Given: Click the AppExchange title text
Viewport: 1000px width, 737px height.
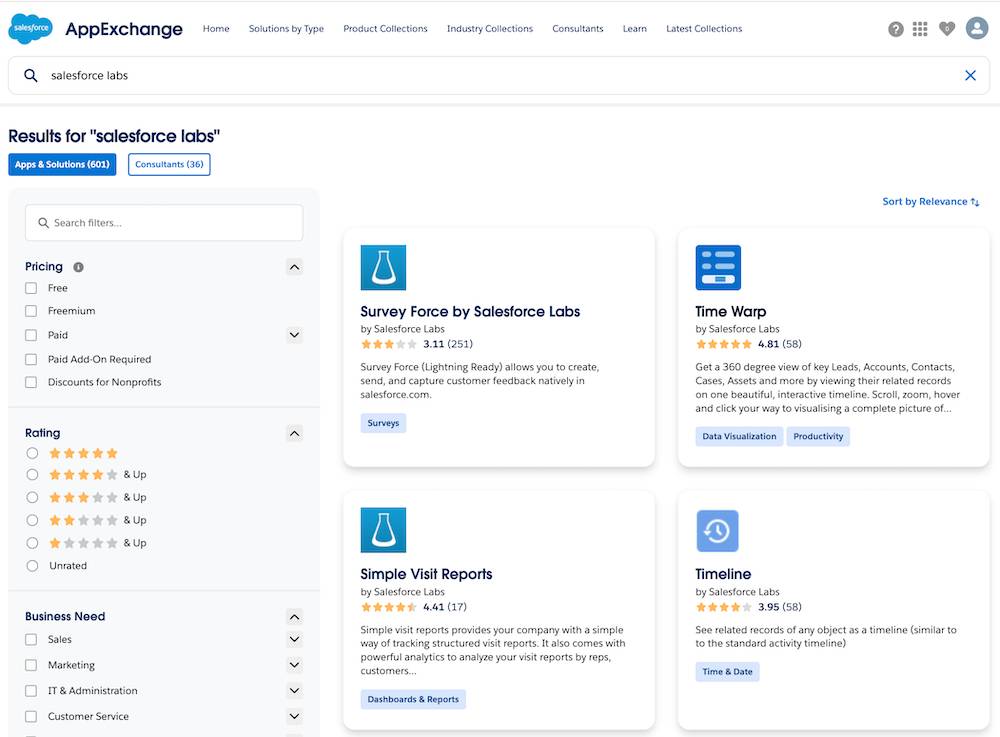Looking at the screenshot, I should (x=124, y=29).
